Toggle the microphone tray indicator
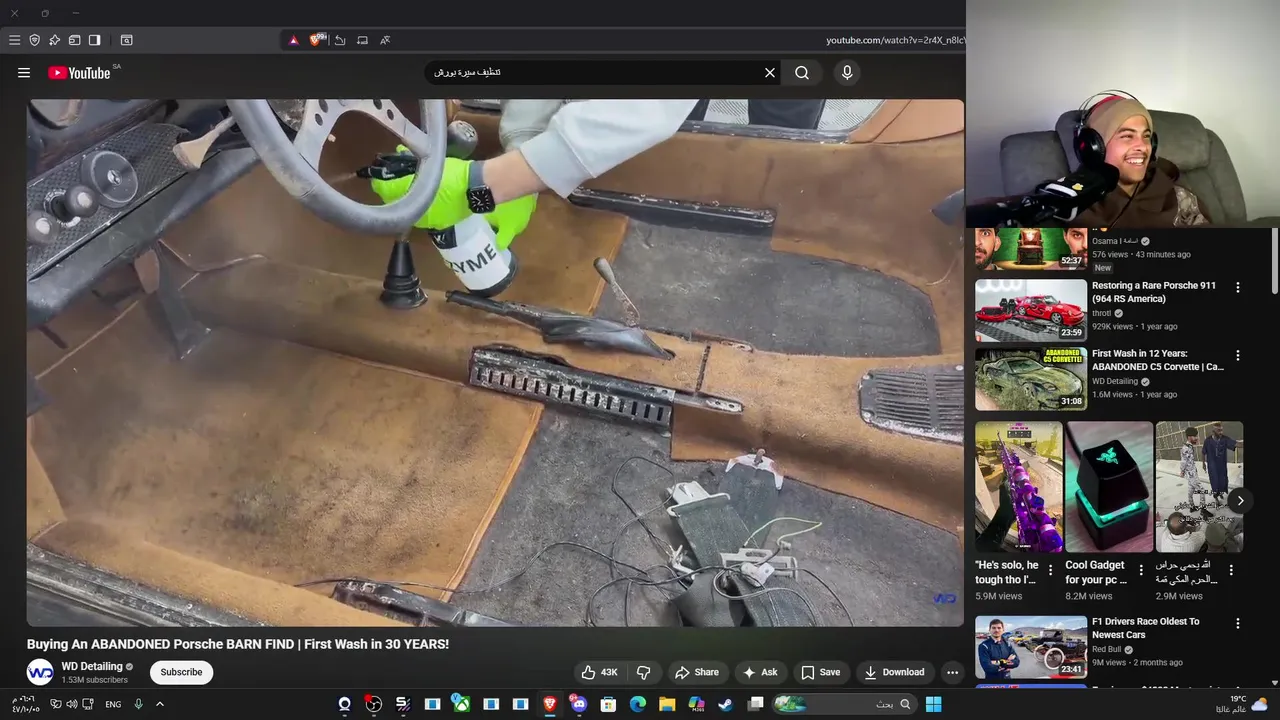 coord(138,704)
